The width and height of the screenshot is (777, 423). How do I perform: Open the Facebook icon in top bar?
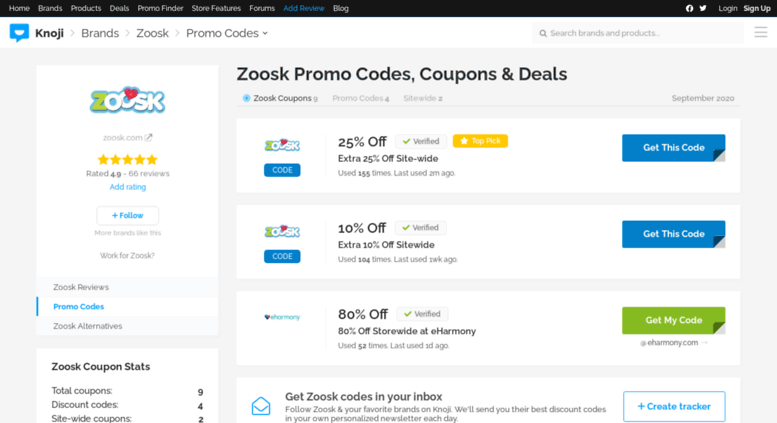pos(689,8)
